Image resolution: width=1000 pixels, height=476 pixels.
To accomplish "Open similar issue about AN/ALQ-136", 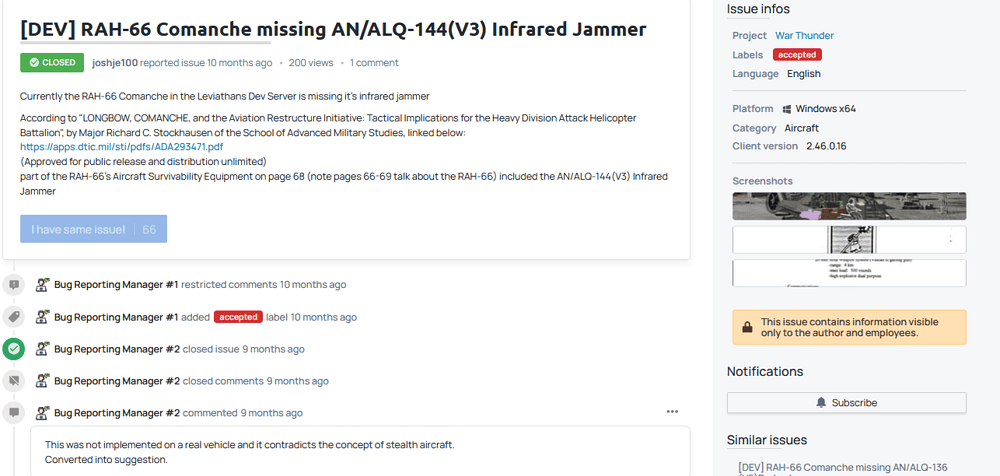I will [x=842, y=467].
